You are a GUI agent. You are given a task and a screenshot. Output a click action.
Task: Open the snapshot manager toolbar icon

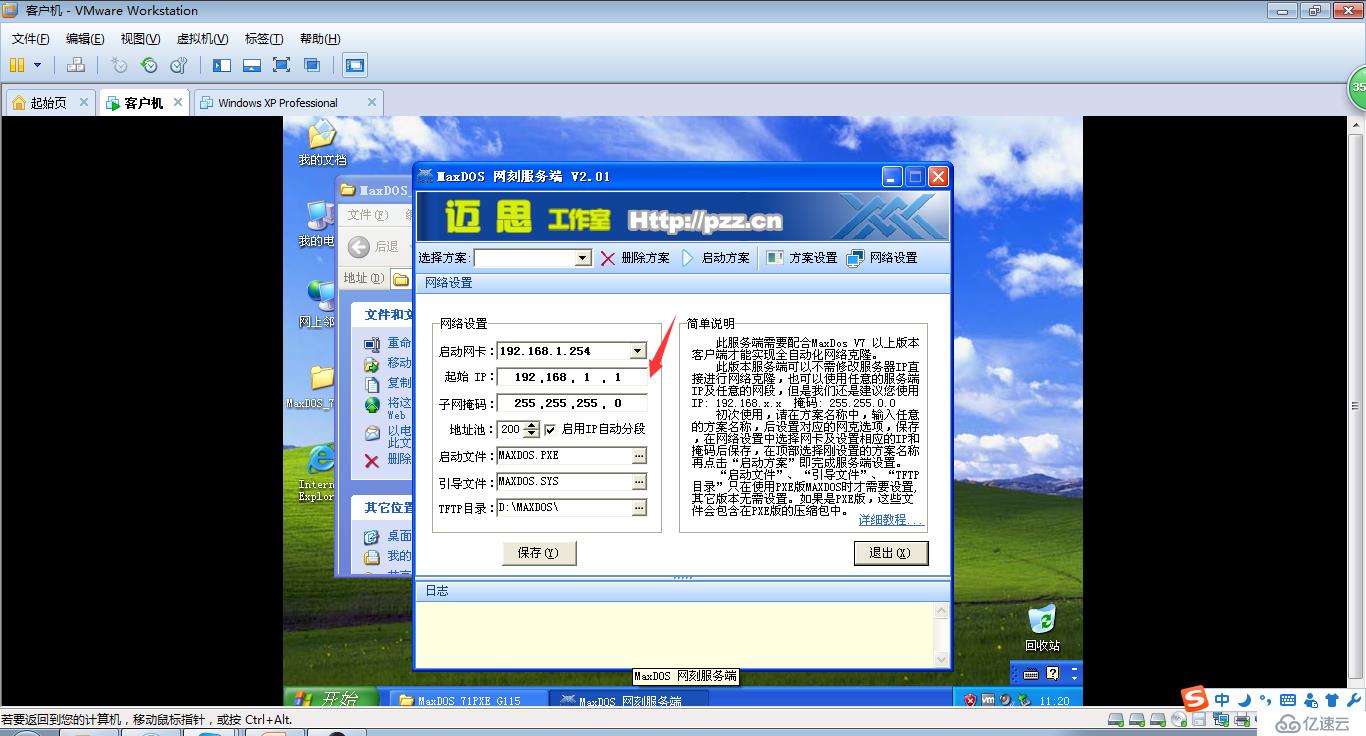click(x=179, y=65)
